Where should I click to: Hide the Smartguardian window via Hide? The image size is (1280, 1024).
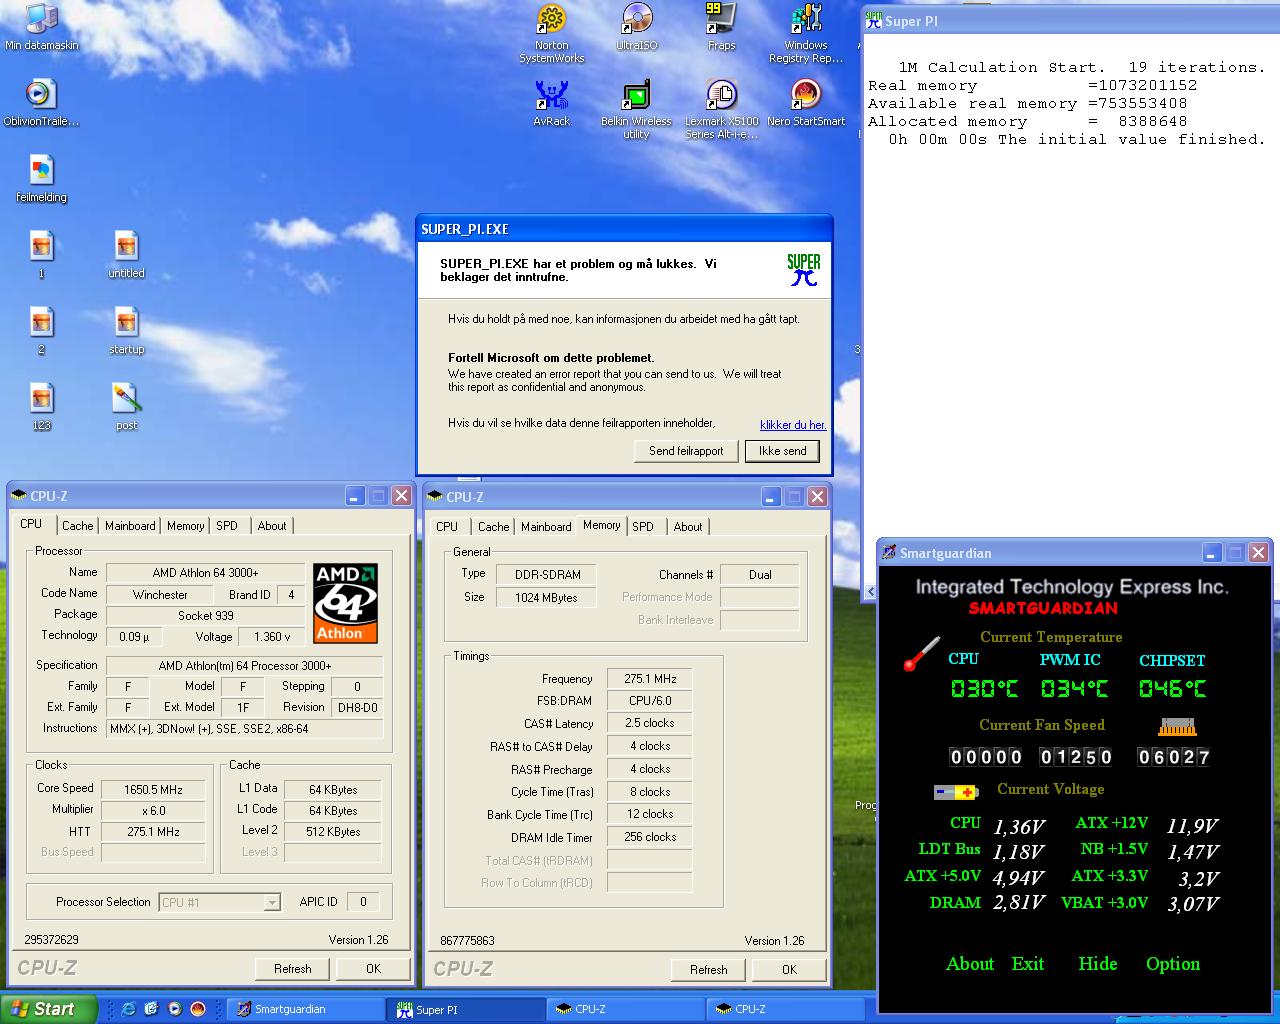pyautogui.click(x=1097, y=964)
